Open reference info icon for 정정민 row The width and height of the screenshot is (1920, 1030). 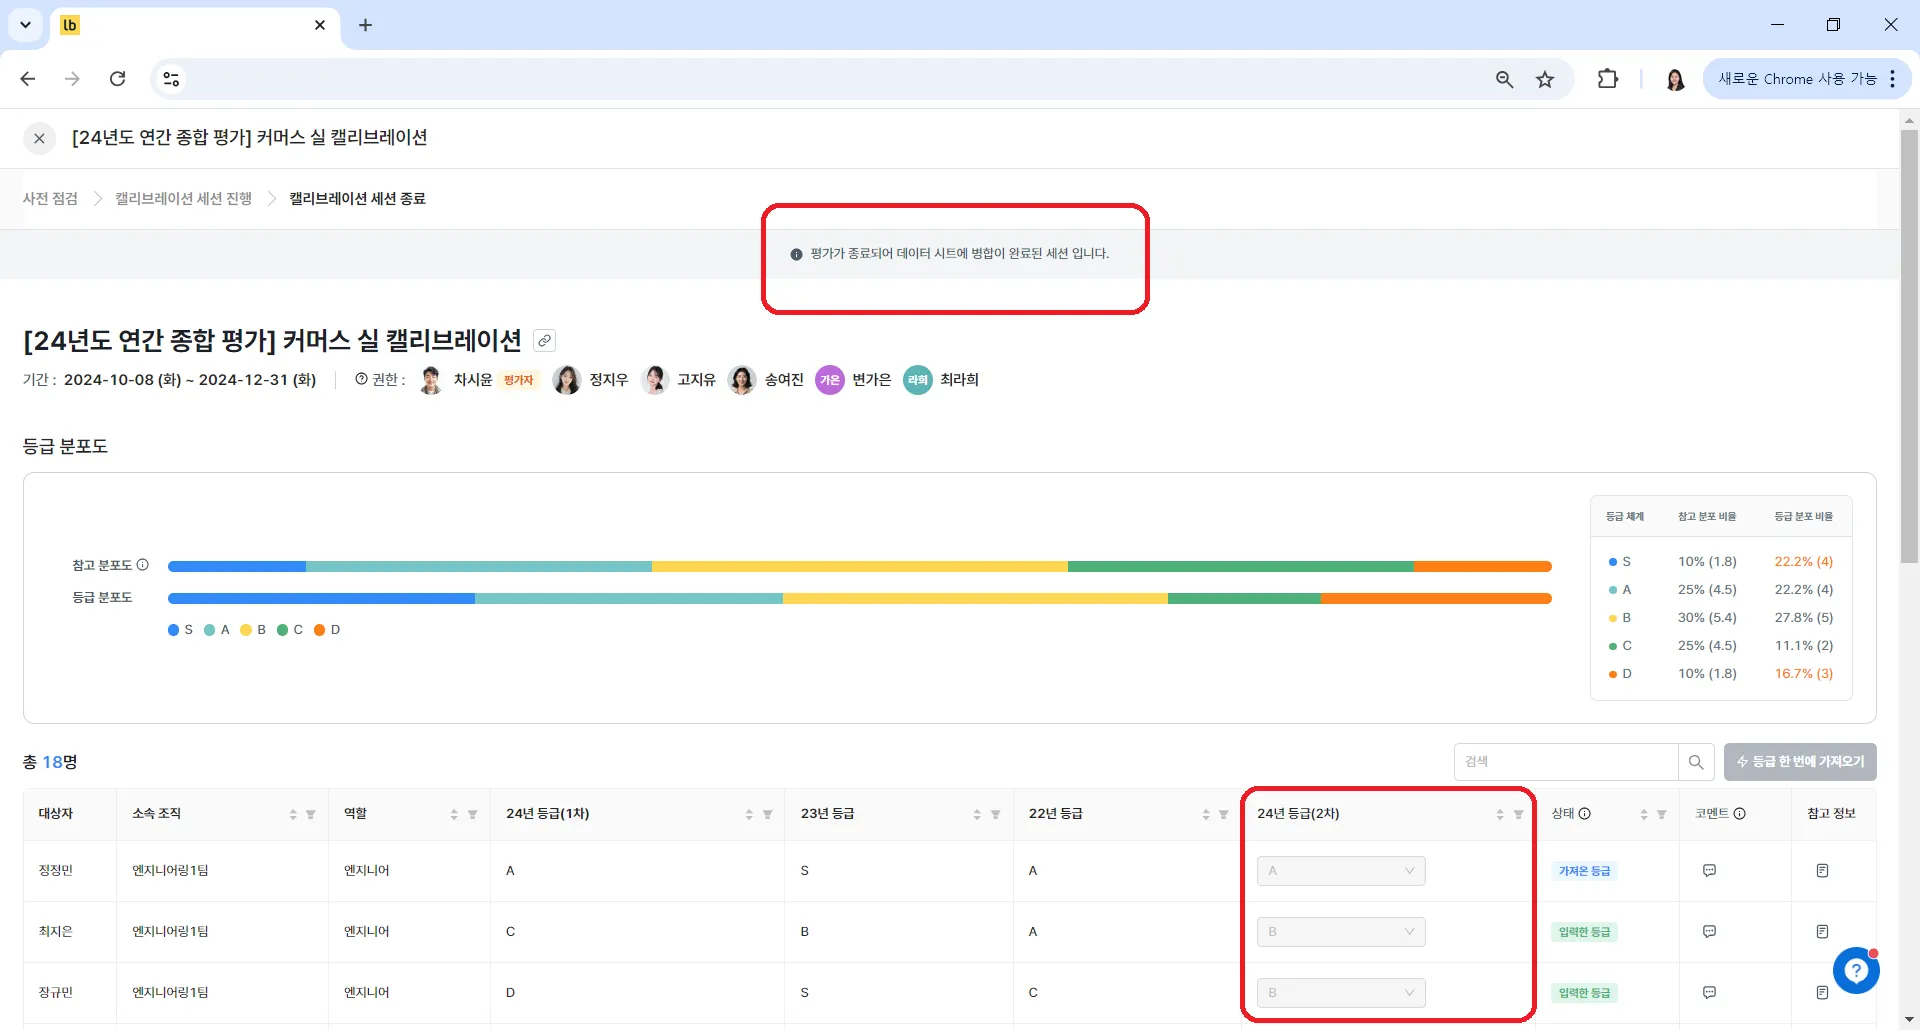tap(1822, 871)
